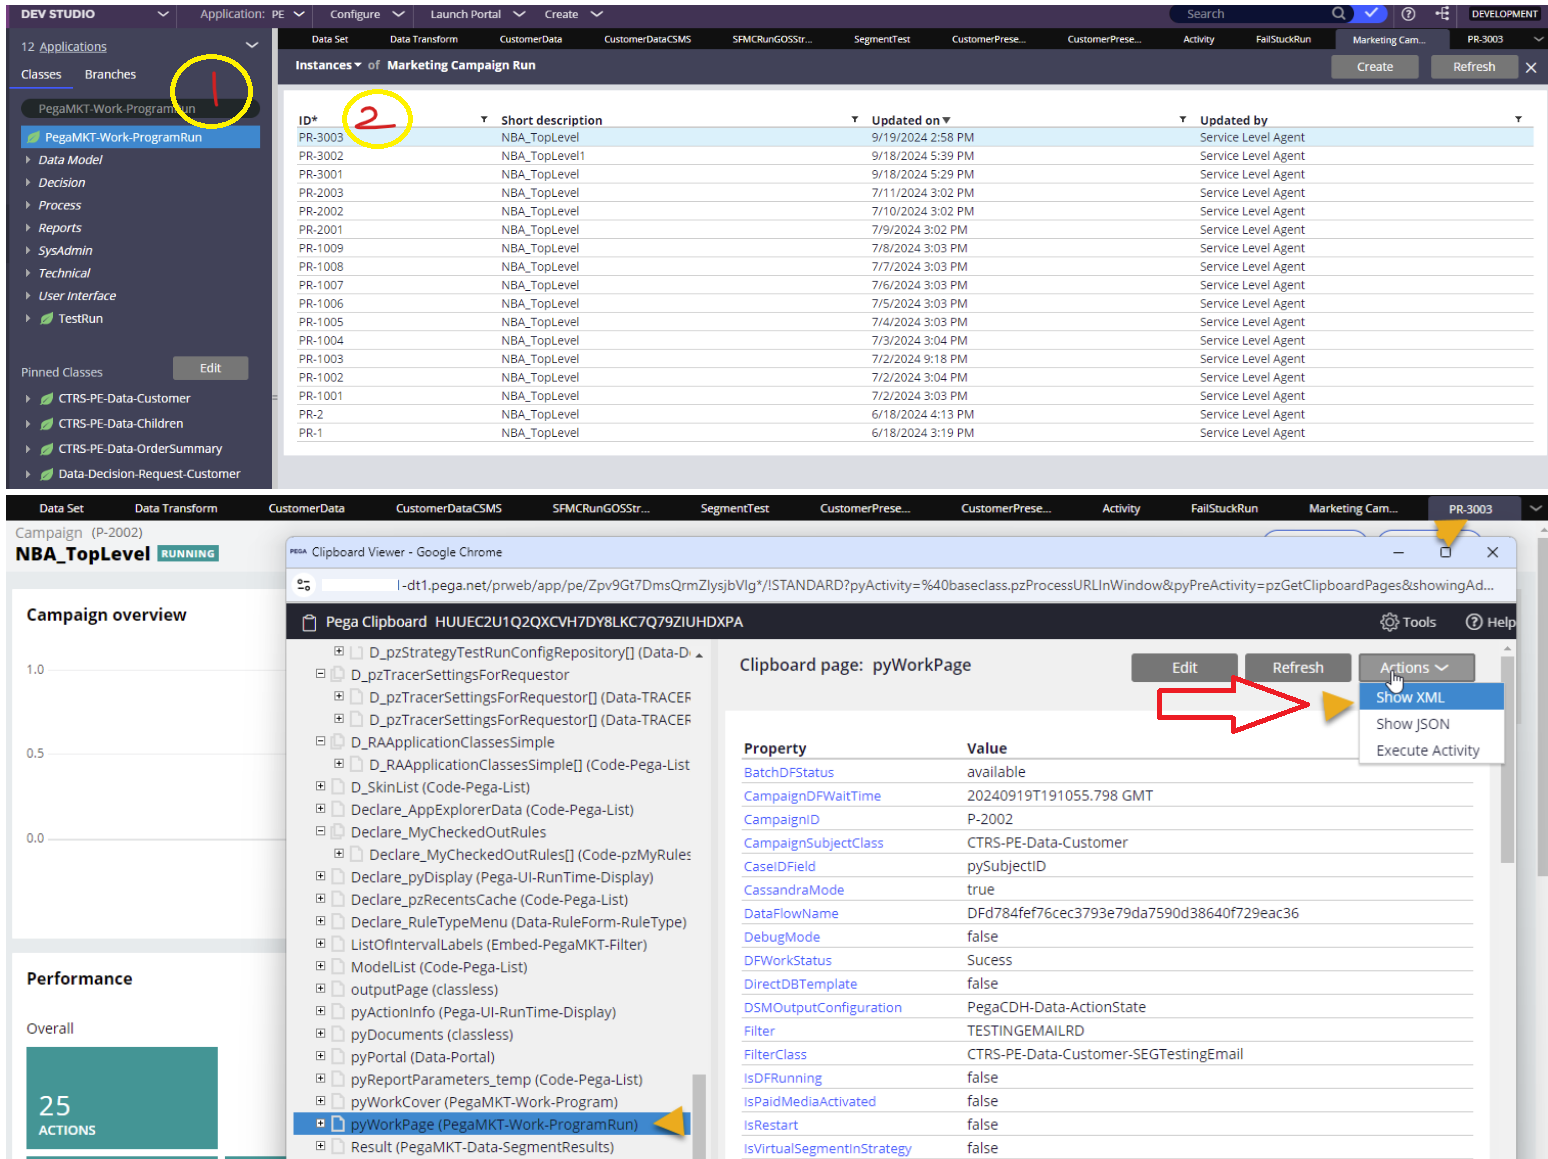Choose Show XML from Actions menu
Image resolution: width=1548 pixels, height=1159 pixels.
tap(1431, 697)
